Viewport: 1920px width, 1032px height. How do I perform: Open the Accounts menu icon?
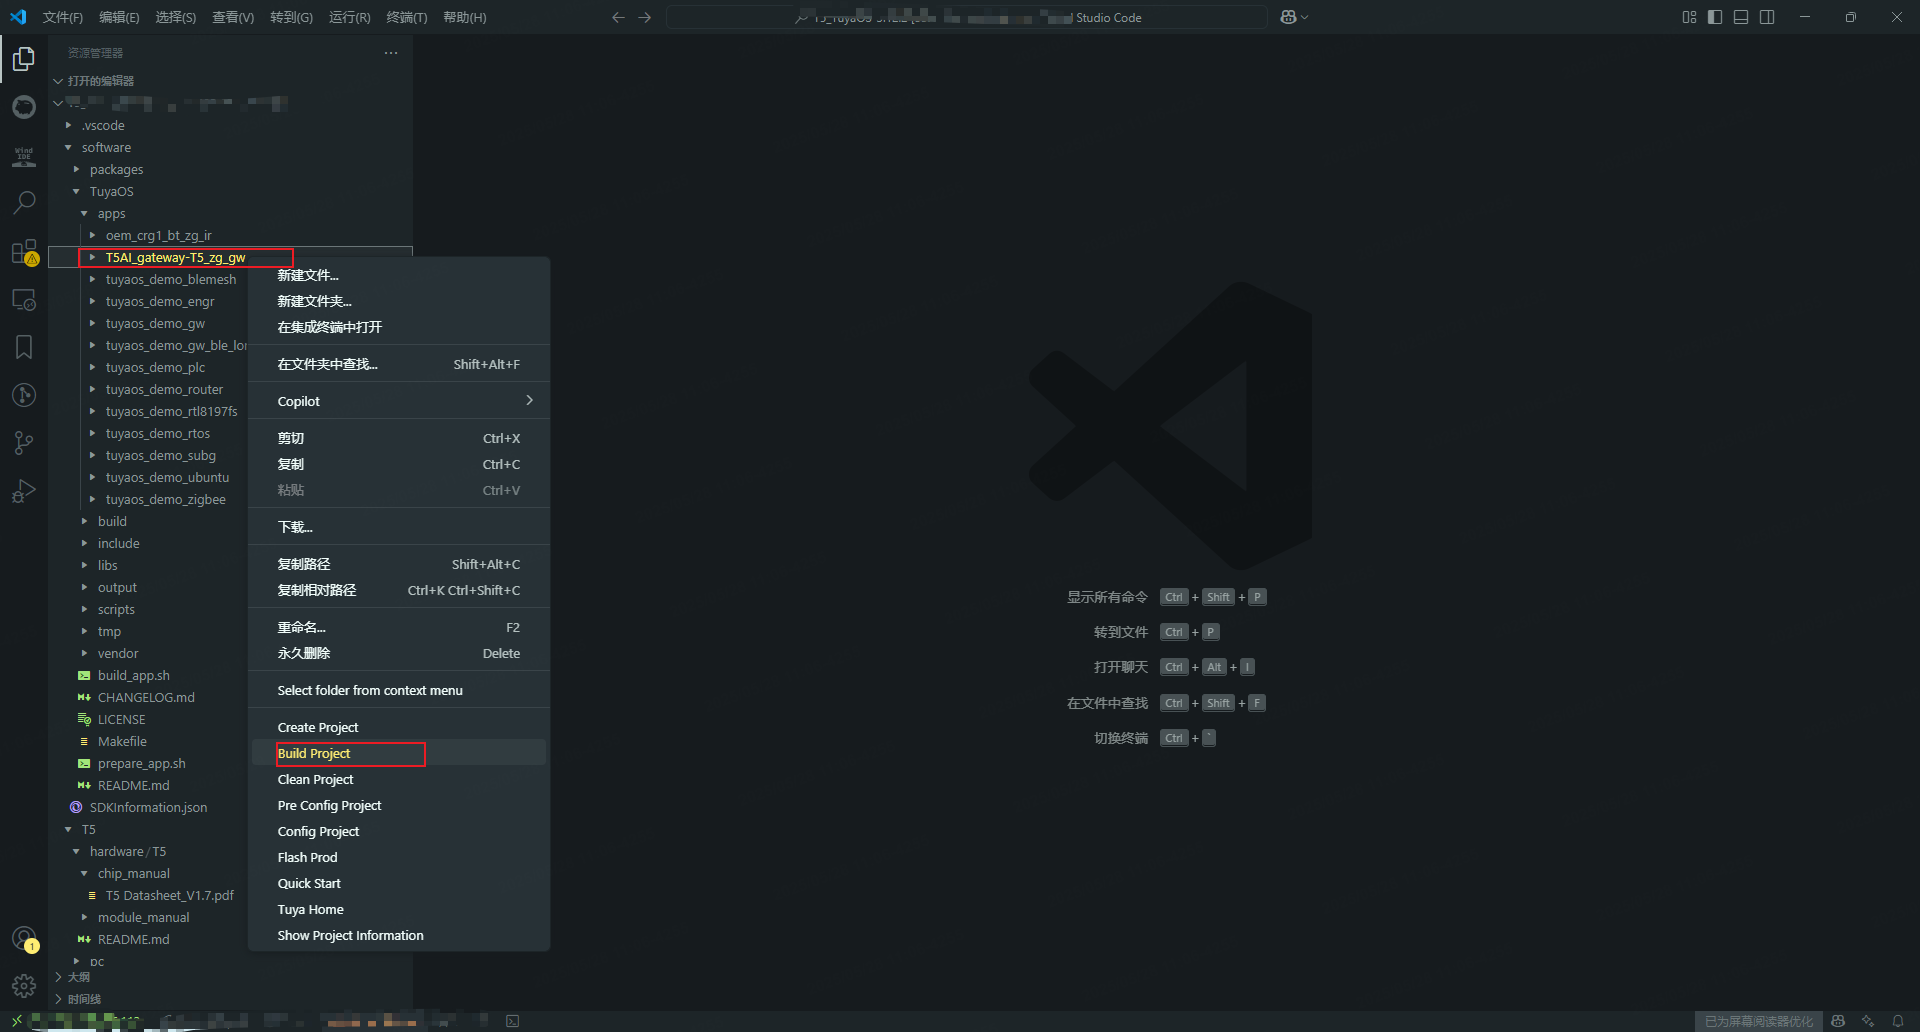(24, 938)
